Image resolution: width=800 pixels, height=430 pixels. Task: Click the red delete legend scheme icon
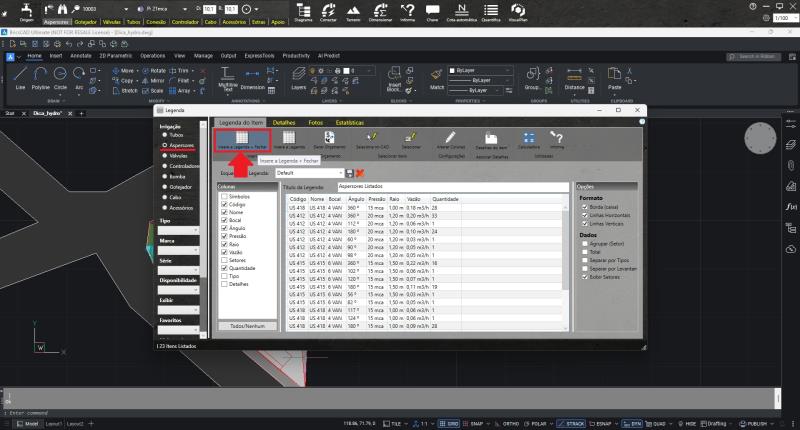point(359,173)
